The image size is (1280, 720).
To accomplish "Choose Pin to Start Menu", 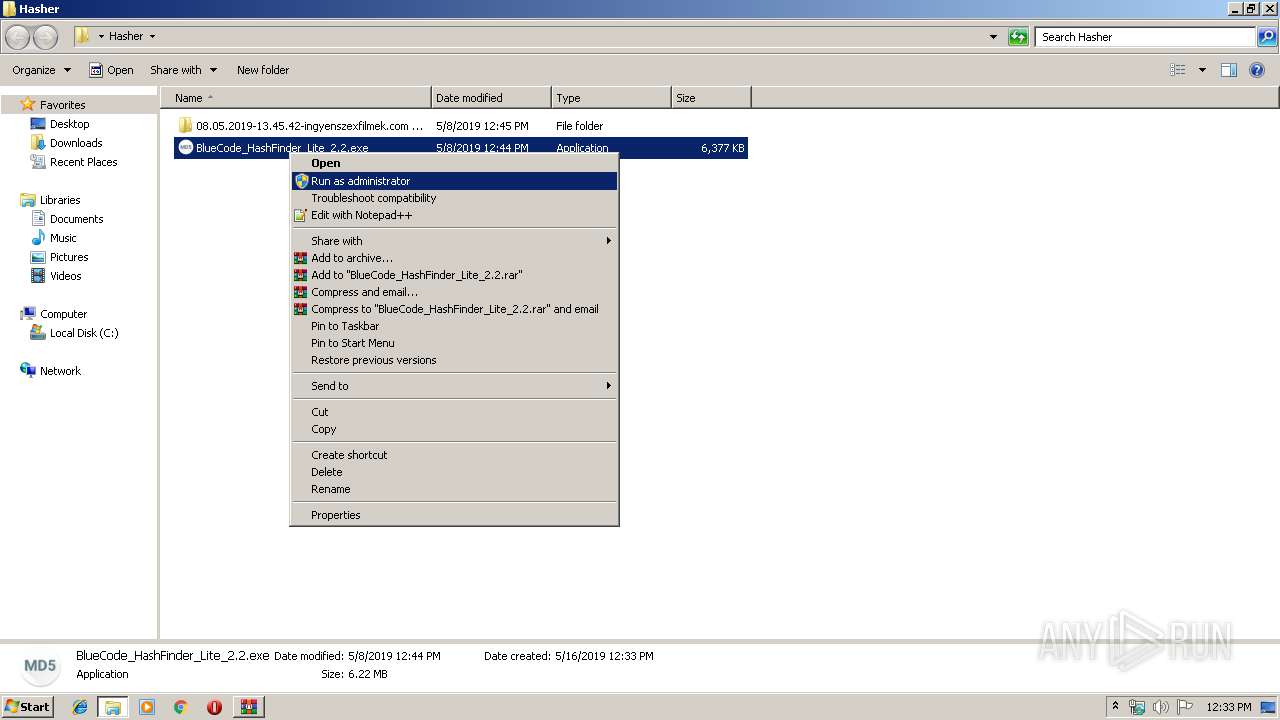I will click(454, 343).
